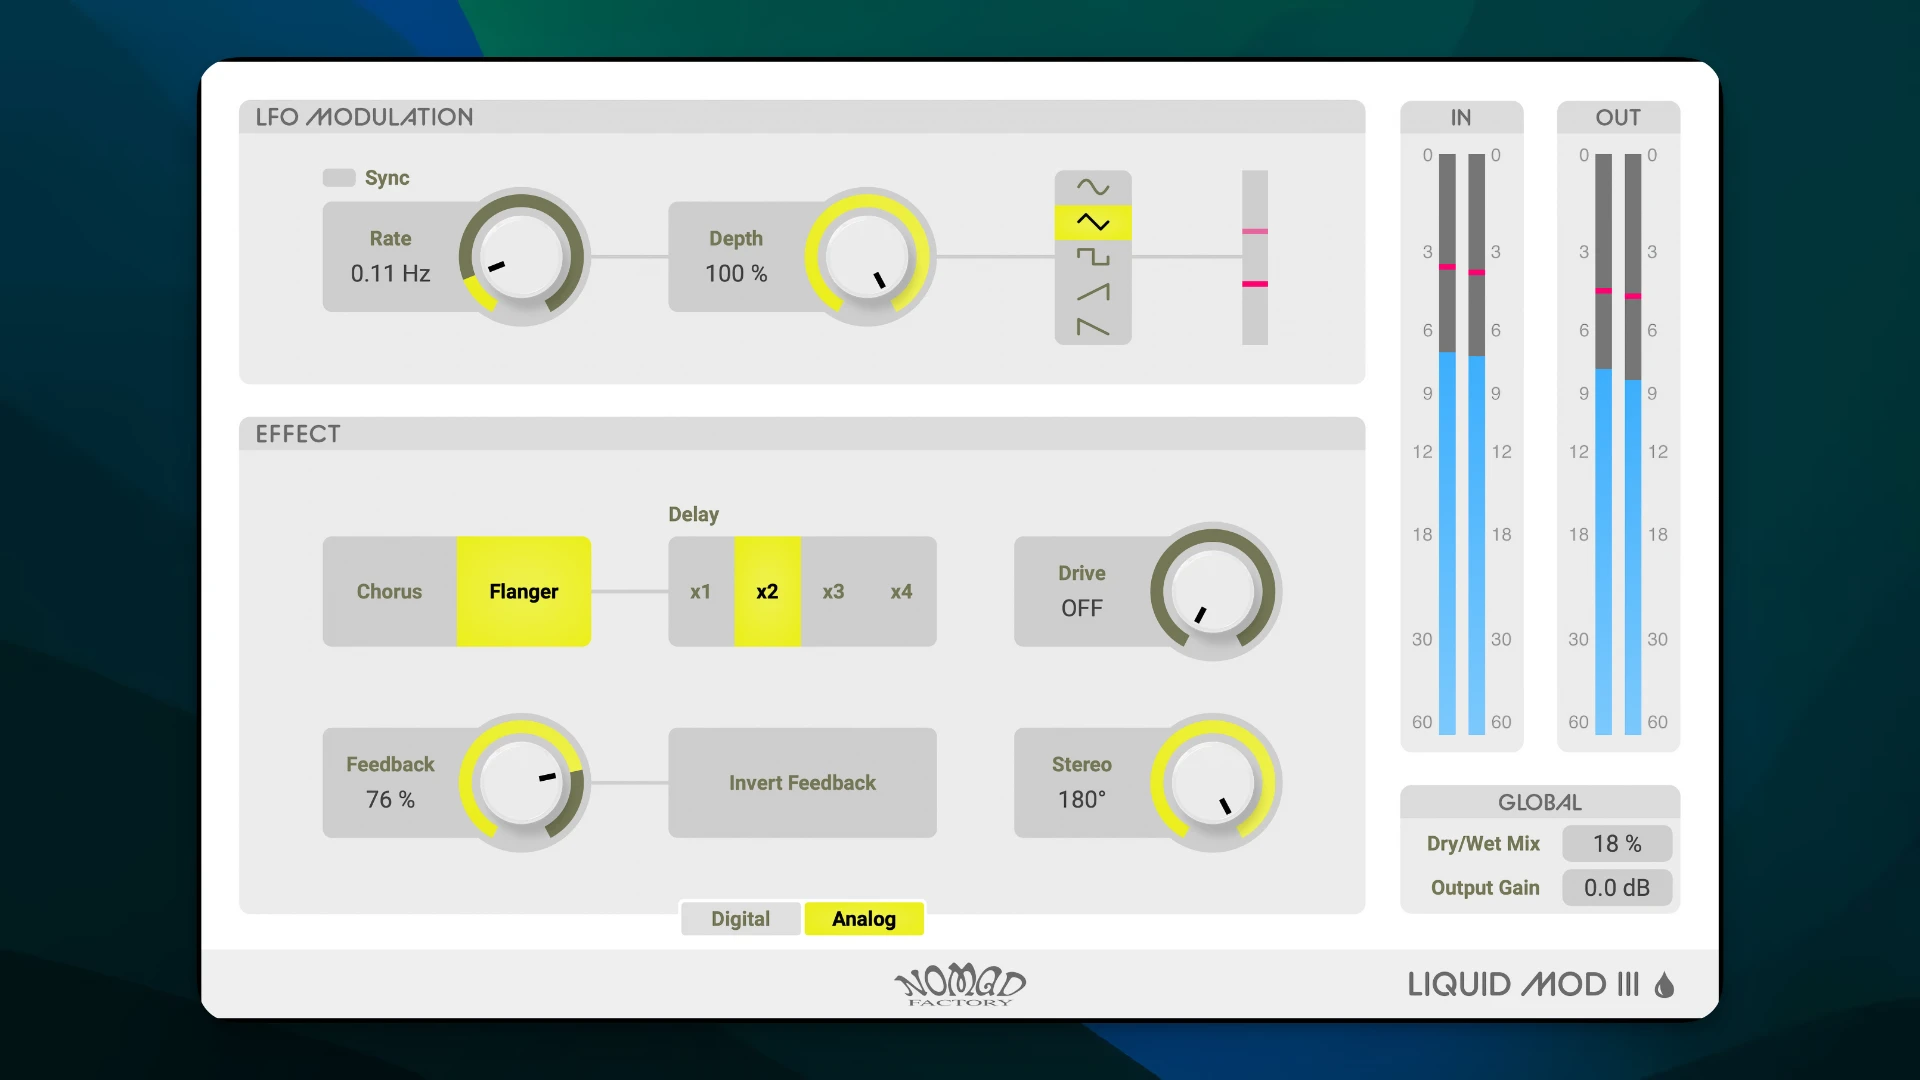Click the Feedback value 76 %
Screen dimensions: 1920x1080
click(390, 799)
